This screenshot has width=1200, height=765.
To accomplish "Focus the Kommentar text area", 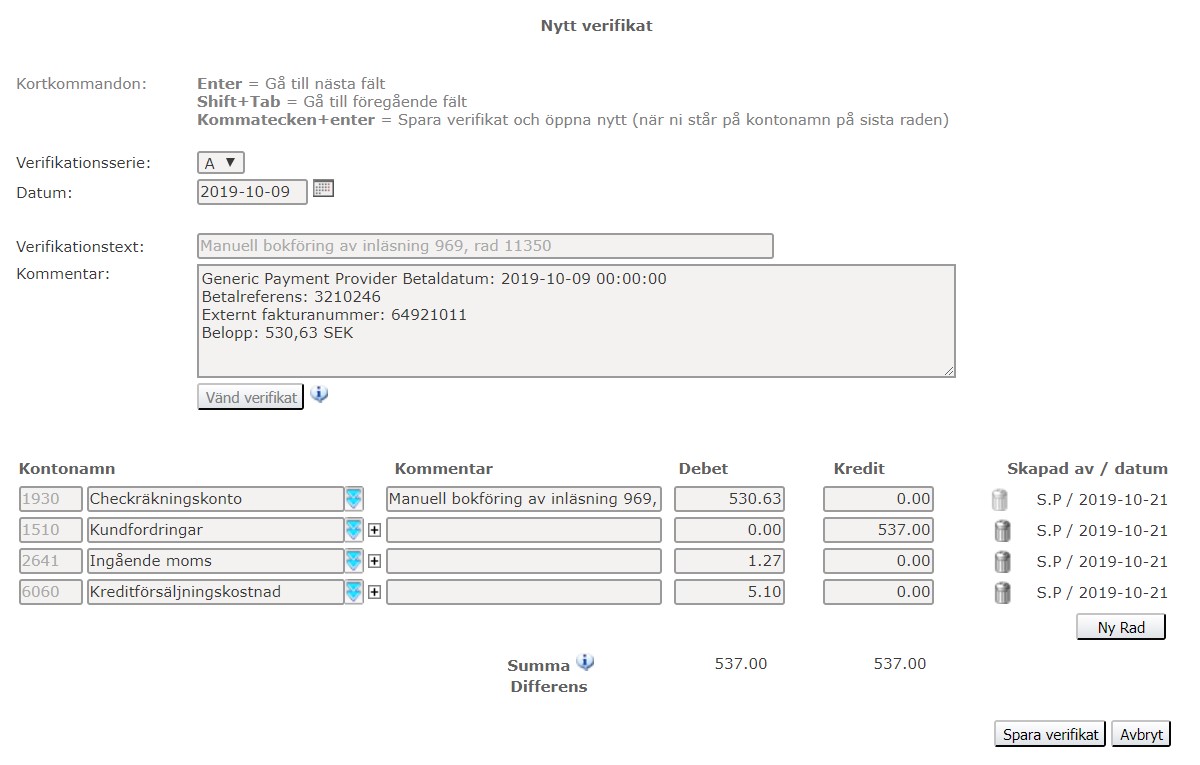I will [575, 321].
